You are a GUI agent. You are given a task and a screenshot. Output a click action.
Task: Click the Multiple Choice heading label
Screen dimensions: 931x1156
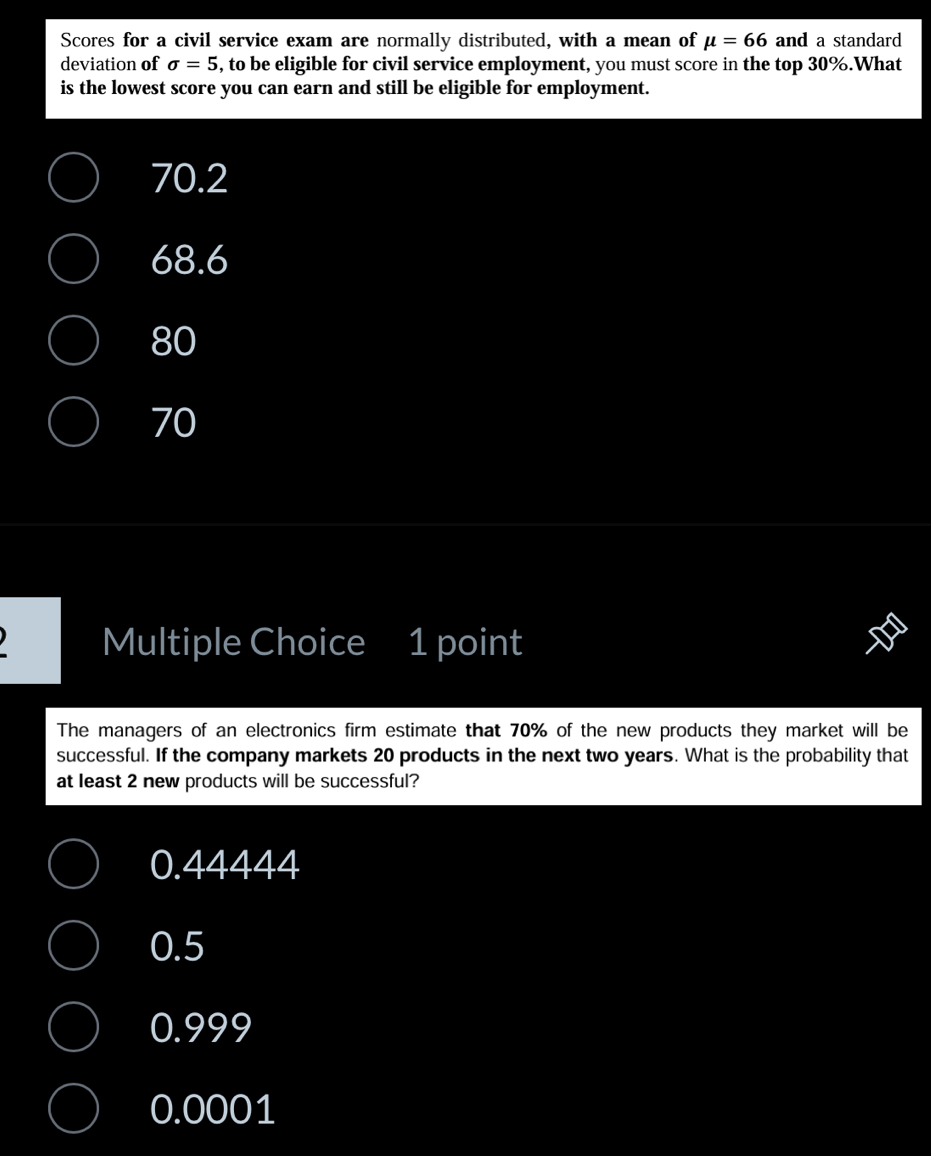click(x=234, y=641)
